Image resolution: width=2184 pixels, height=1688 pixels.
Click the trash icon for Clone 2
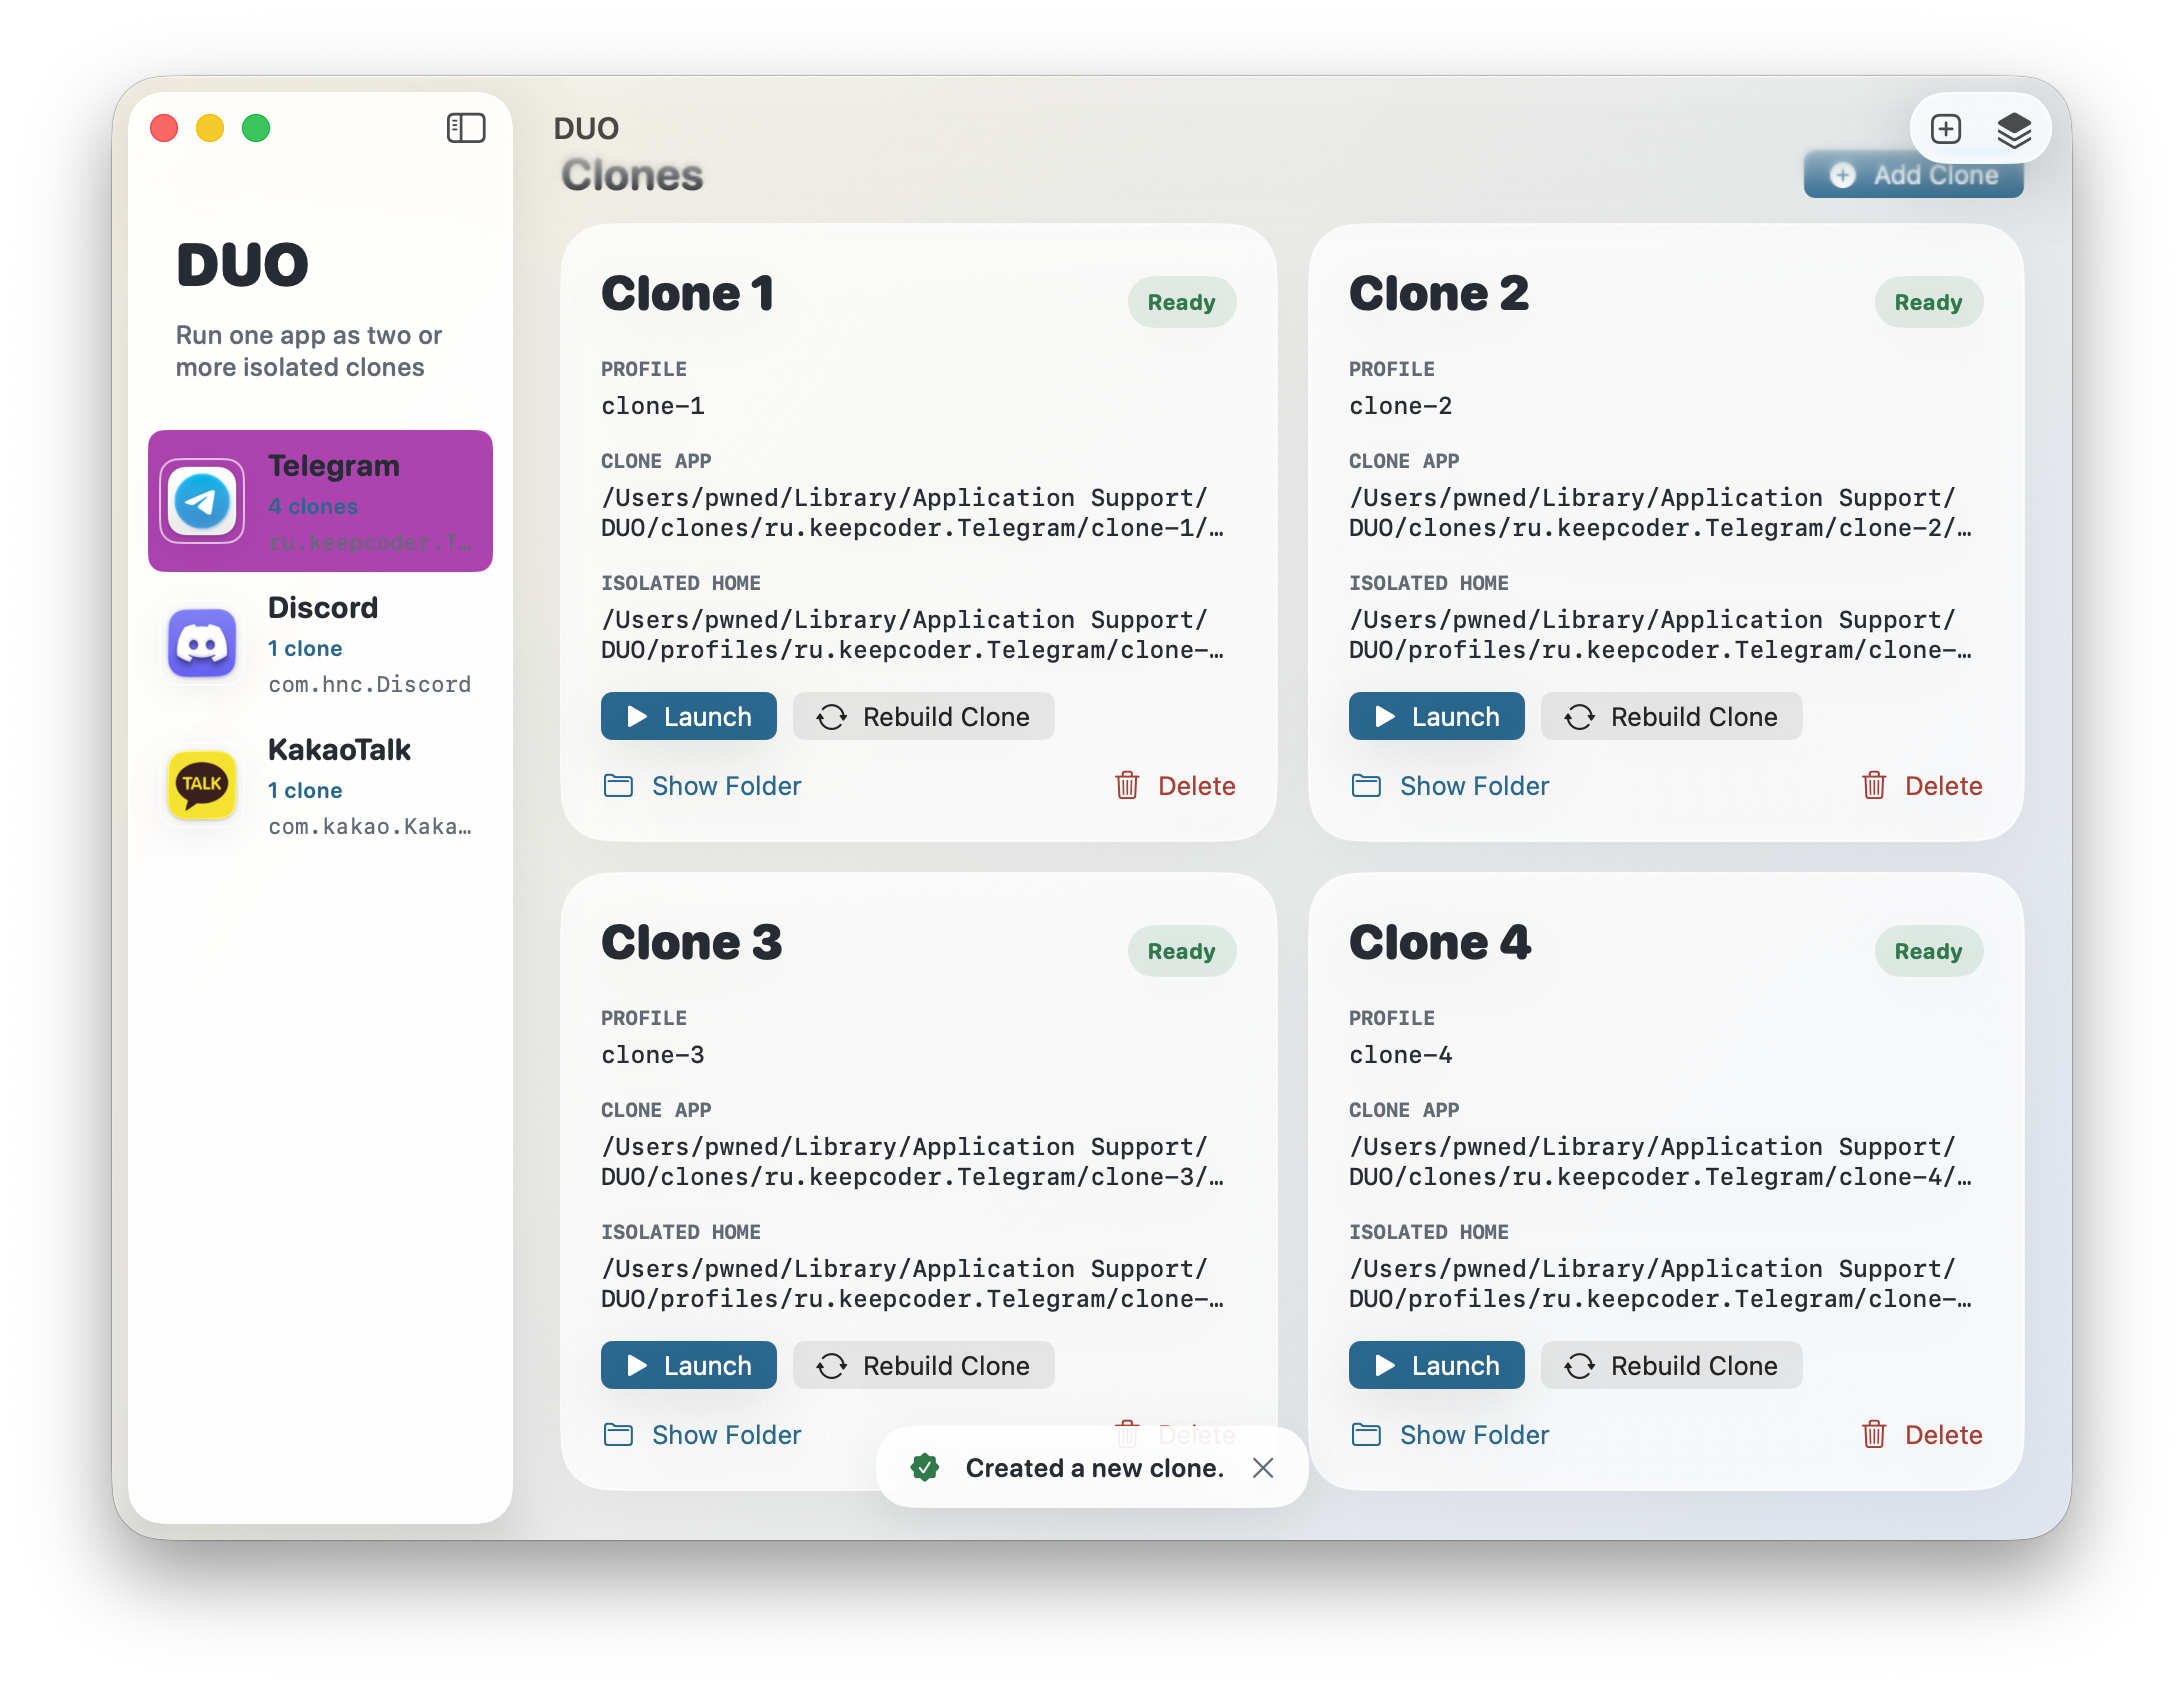click(1874, 786)
